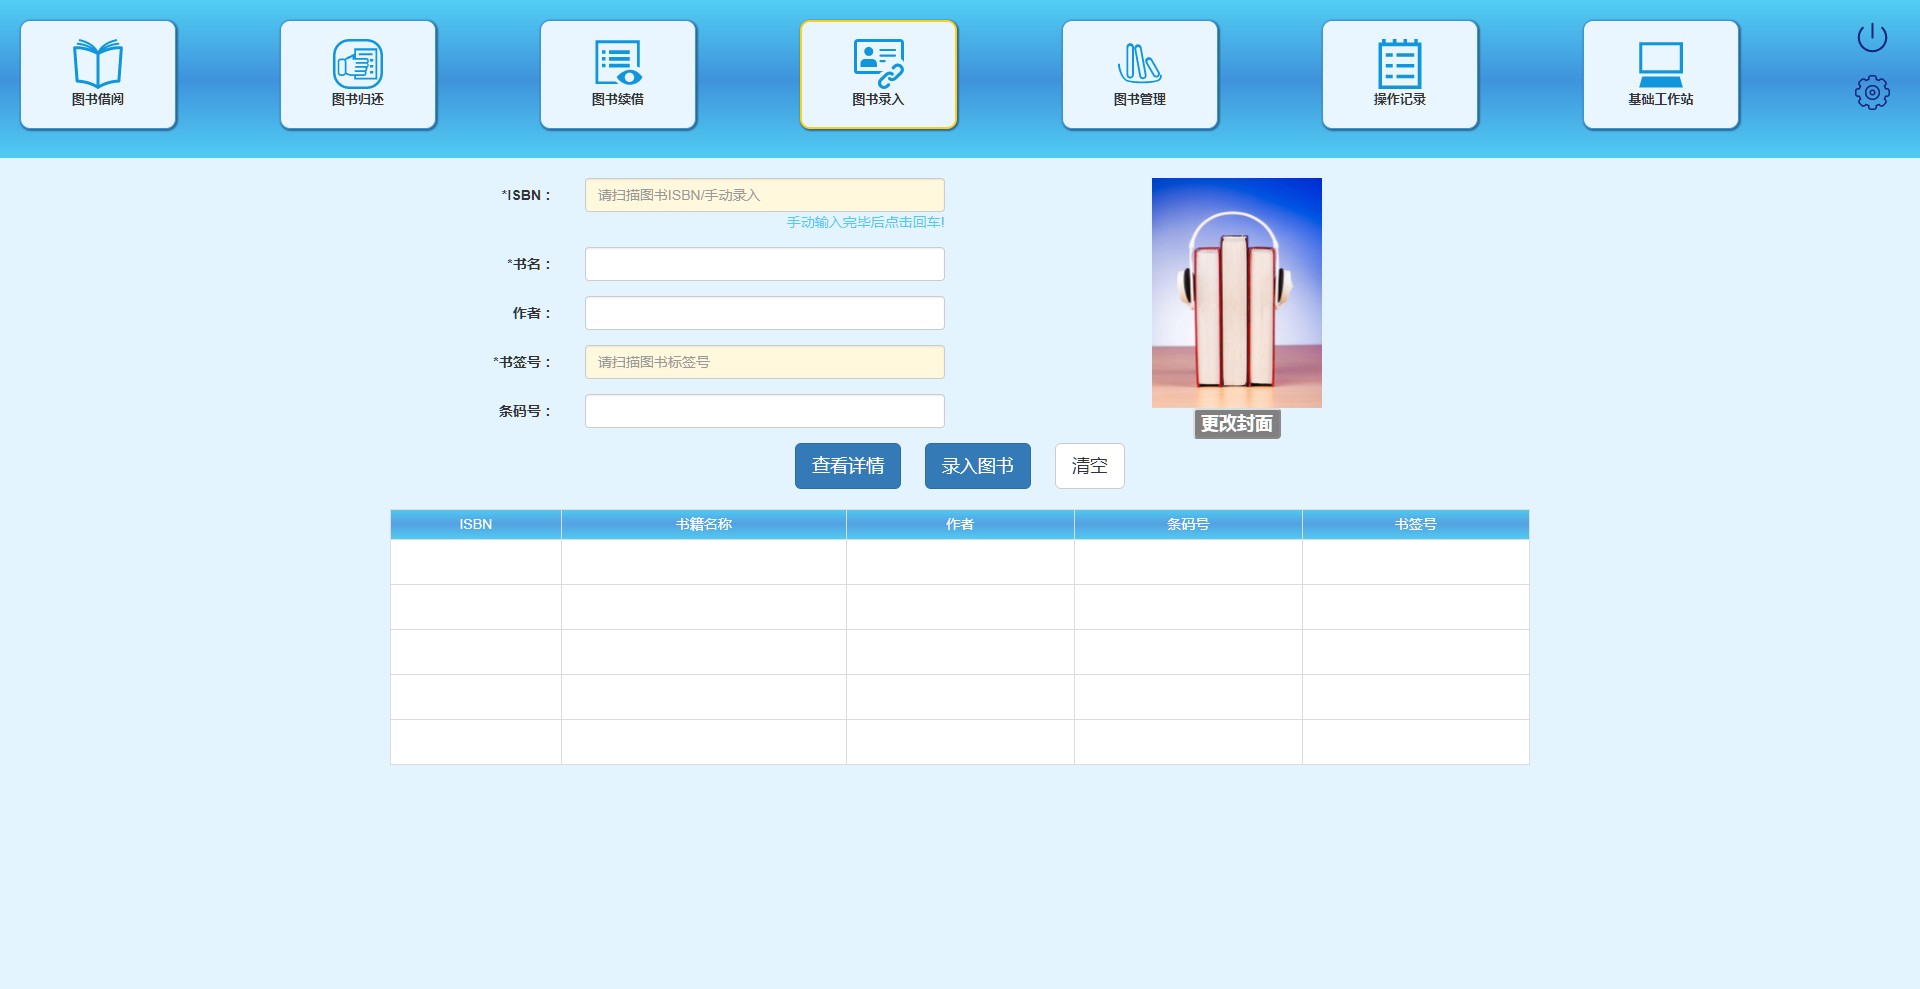Open 基础工作站 base workstation
This screenshot has height=989, width=1920.
pyautogui.click(x=1661, y=75)
